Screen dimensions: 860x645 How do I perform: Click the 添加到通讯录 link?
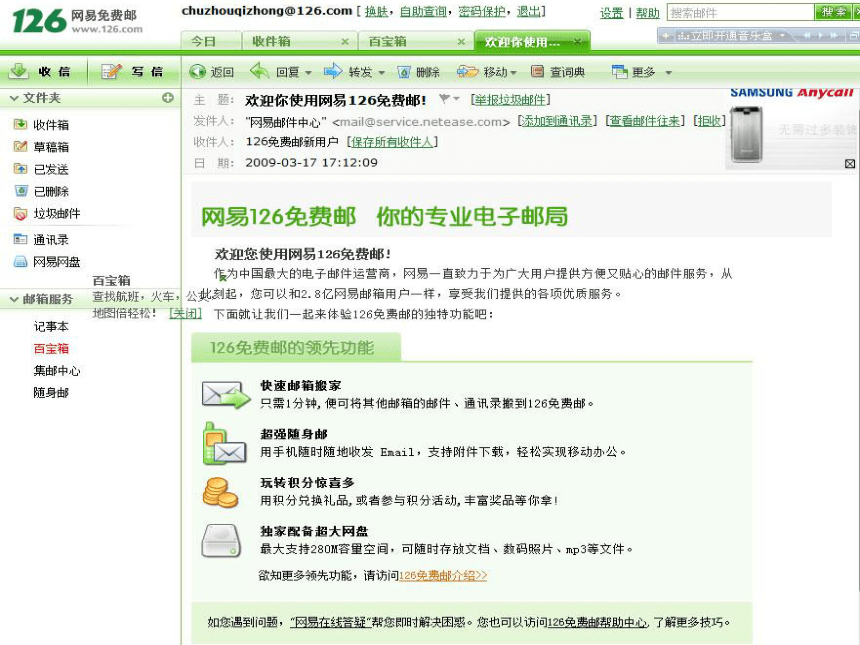[x=557, y=121]
